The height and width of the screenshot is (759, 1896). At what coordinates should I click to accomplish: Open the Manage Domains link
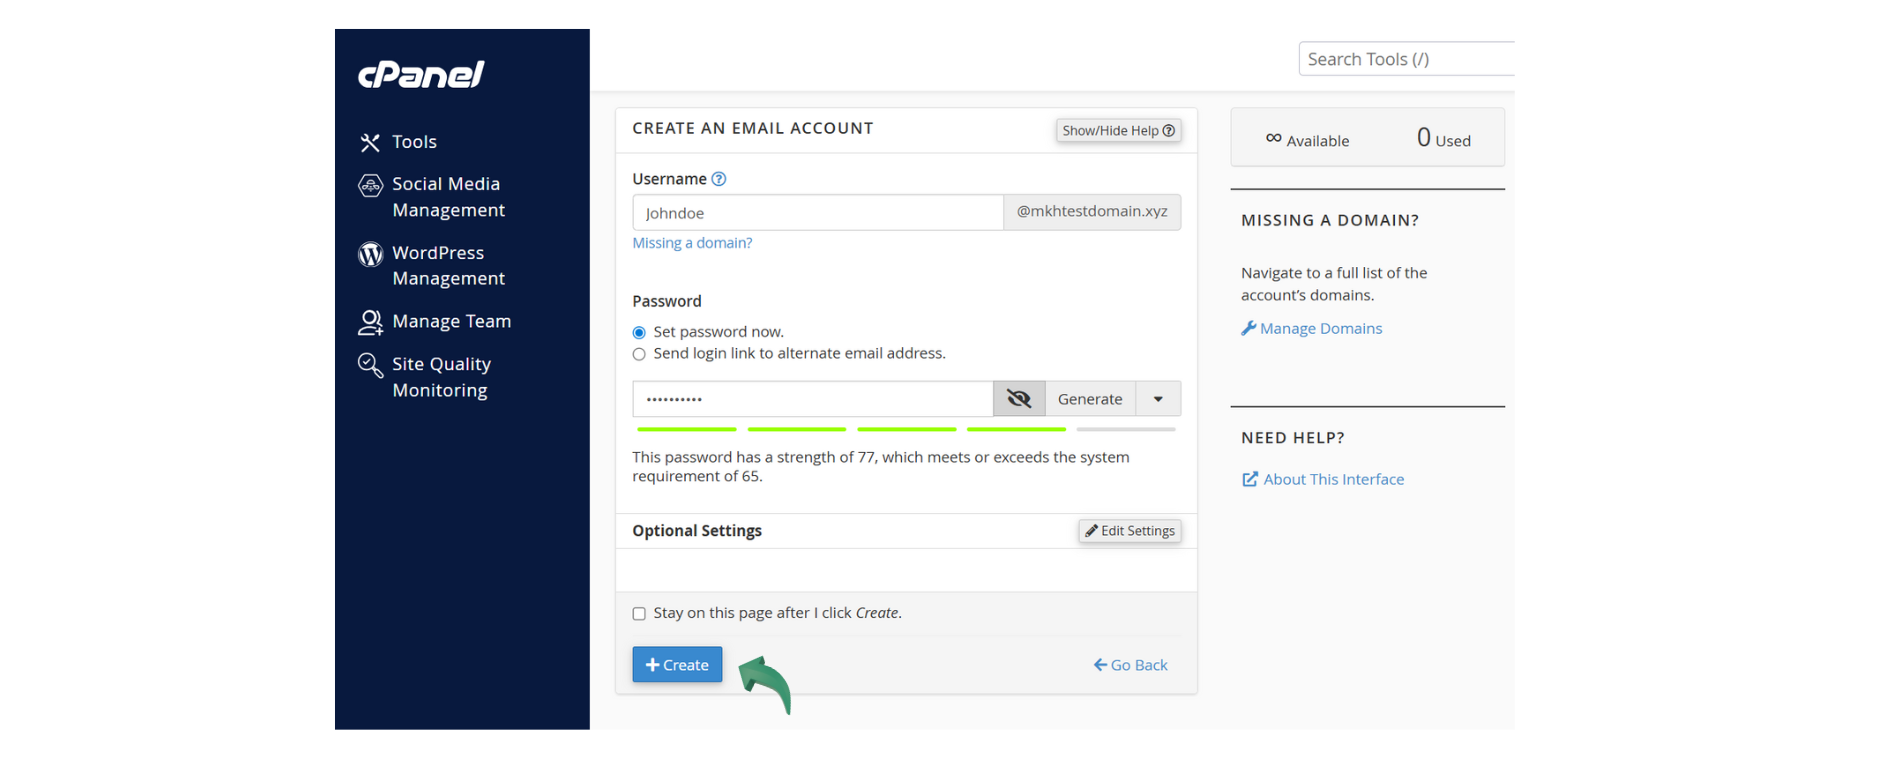click(x=1312, y=328)
